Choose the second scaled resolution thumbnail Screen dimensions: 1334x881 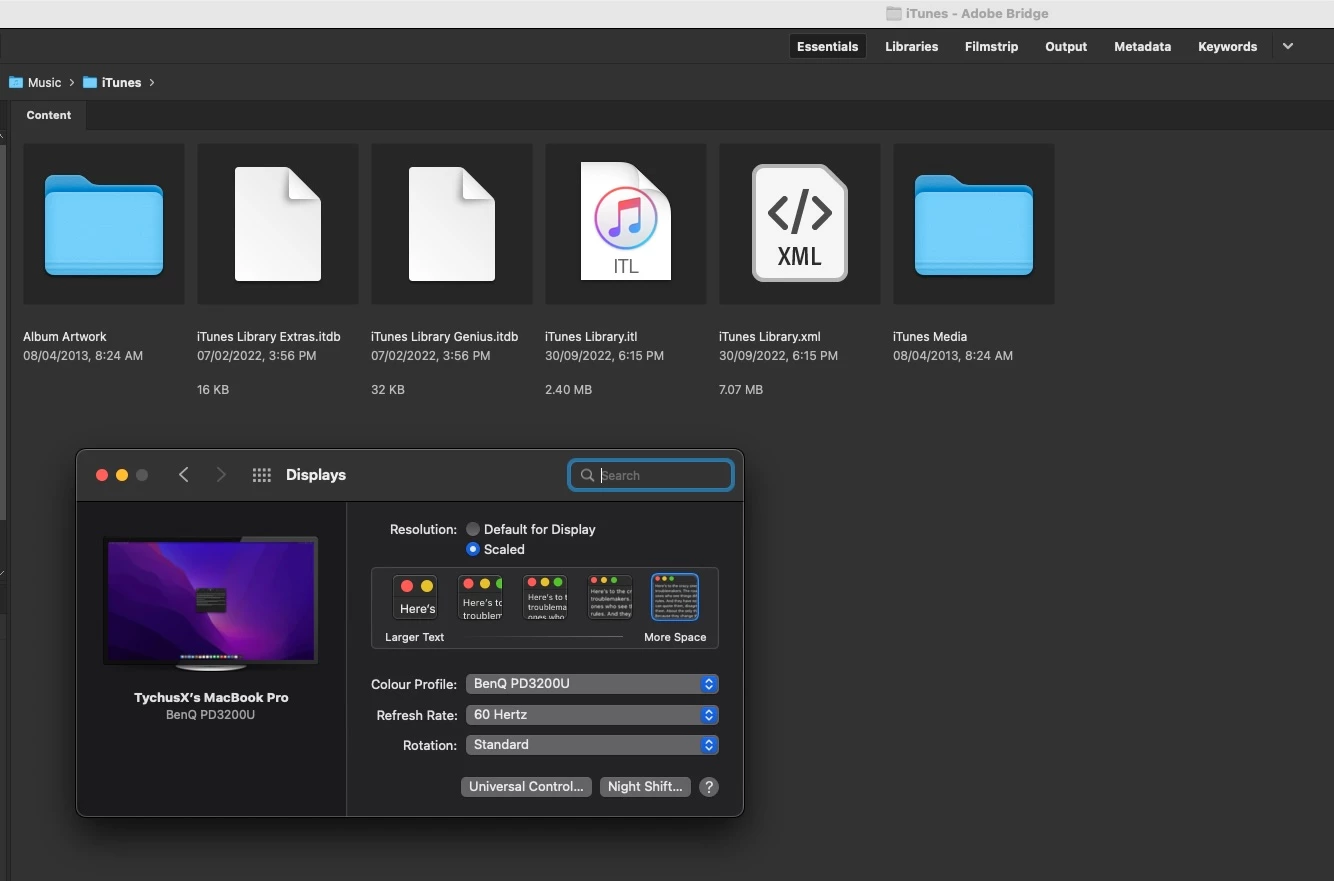(480, 597)
